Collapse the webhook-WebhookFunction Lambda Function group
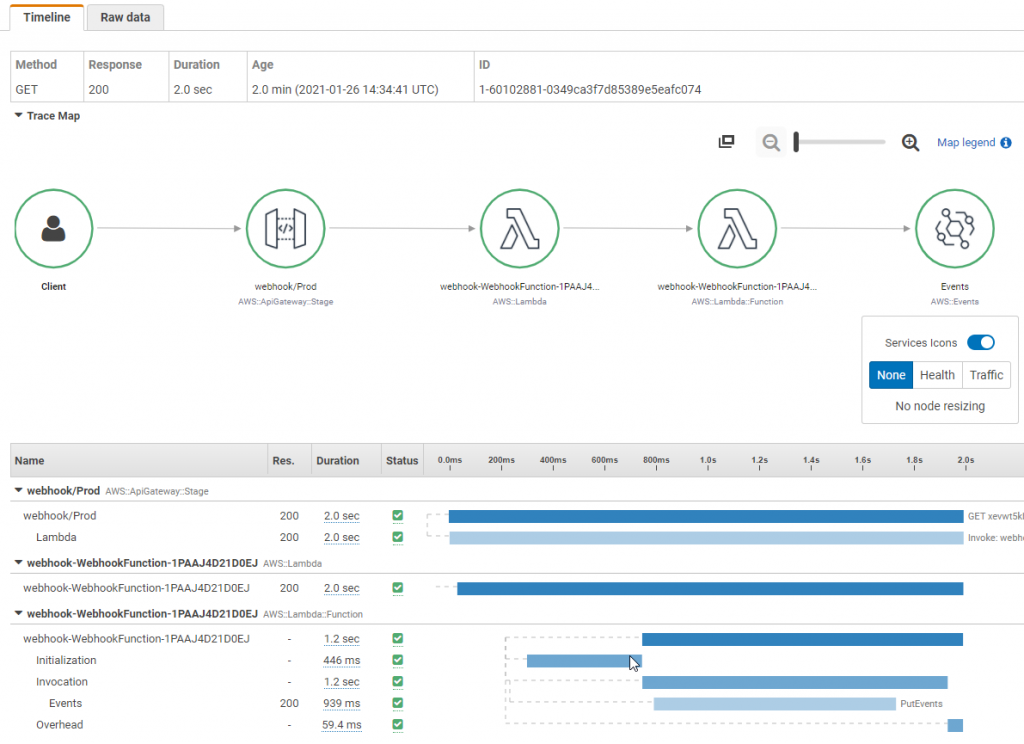 click(x=17, y=614)
